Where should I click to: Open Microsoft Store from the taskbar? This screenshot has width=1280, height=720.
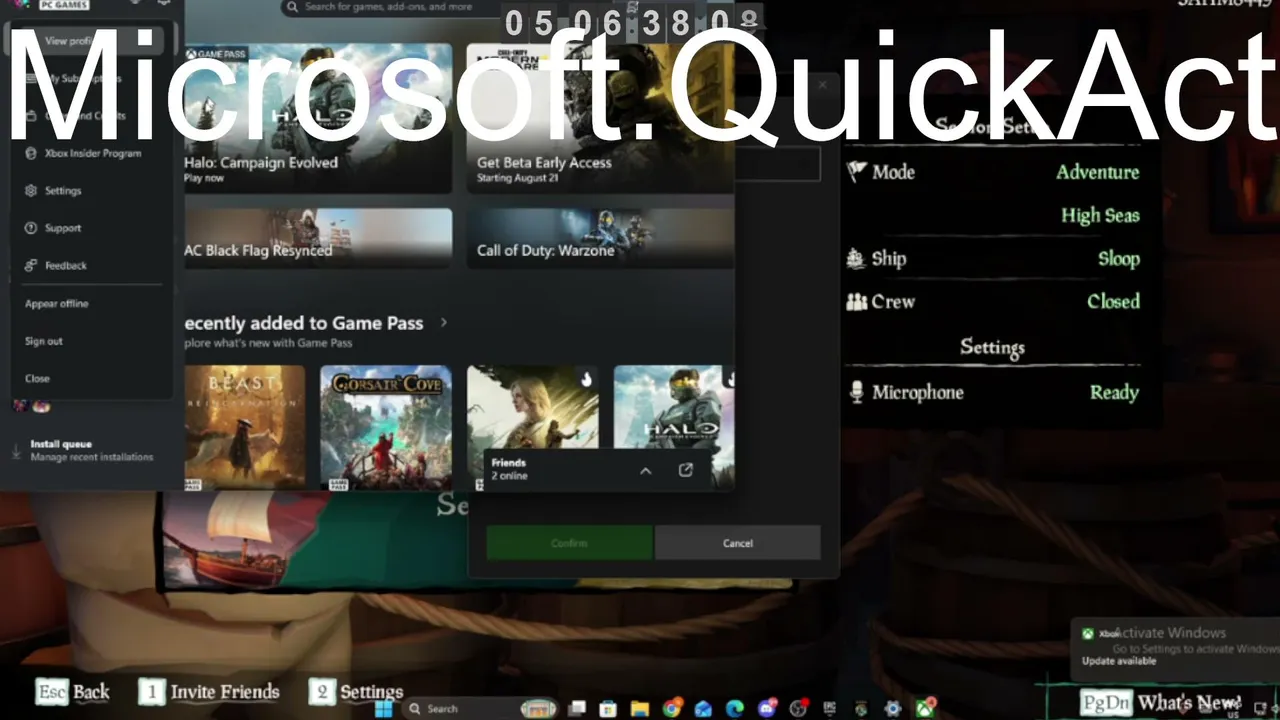607,709
